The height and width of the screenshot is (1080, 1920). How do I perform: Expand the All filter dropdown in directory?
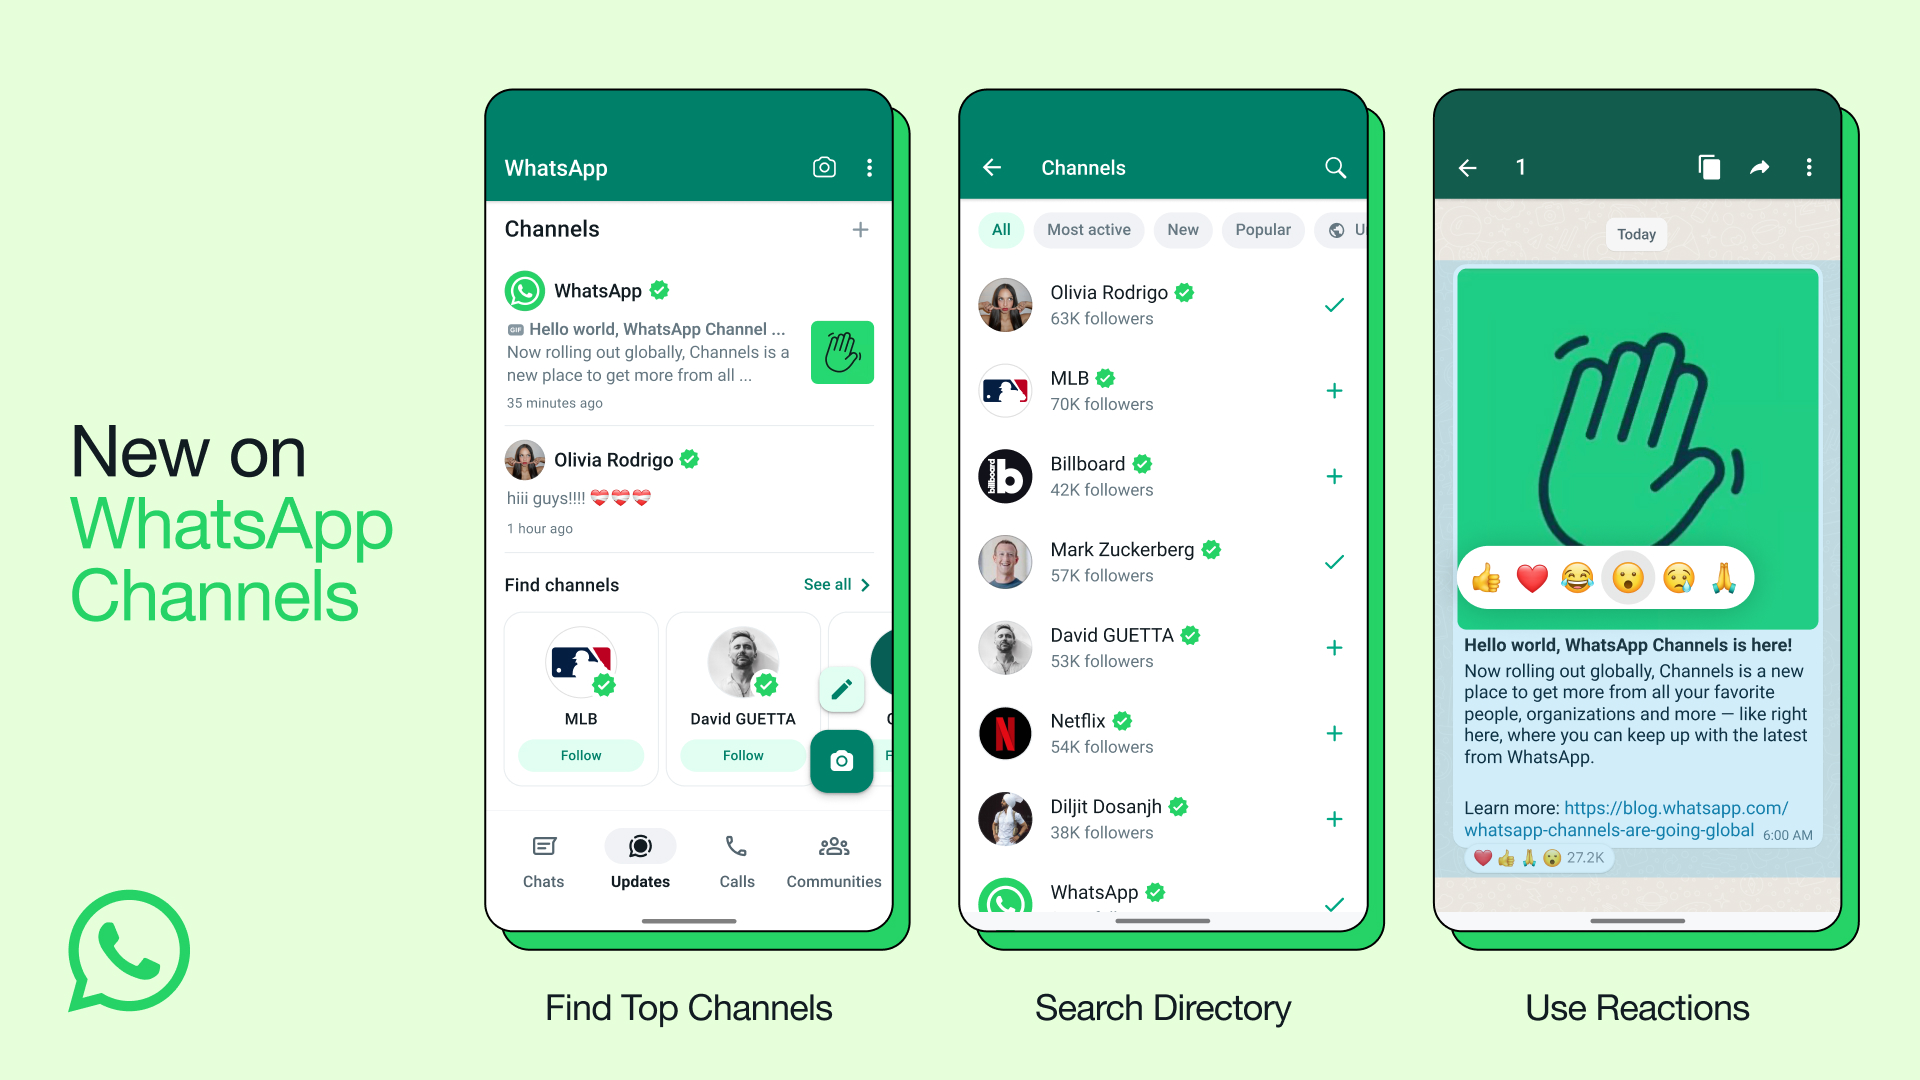pos(1001,228)
